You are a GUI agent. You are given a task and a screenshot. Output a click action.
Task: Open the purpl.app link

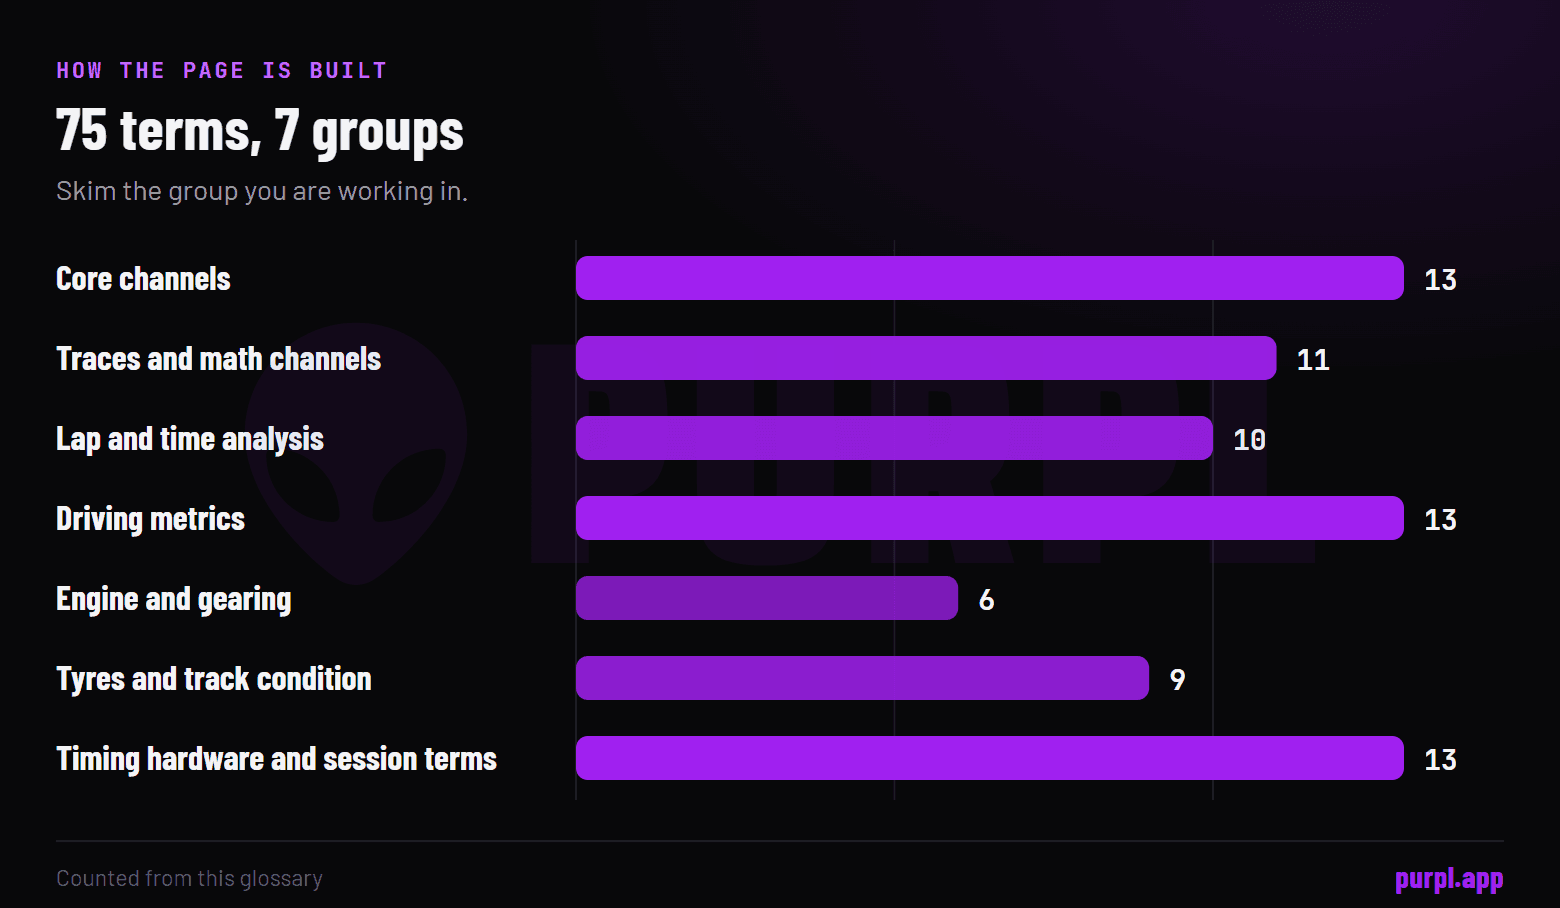click(x=1449, y=879)
